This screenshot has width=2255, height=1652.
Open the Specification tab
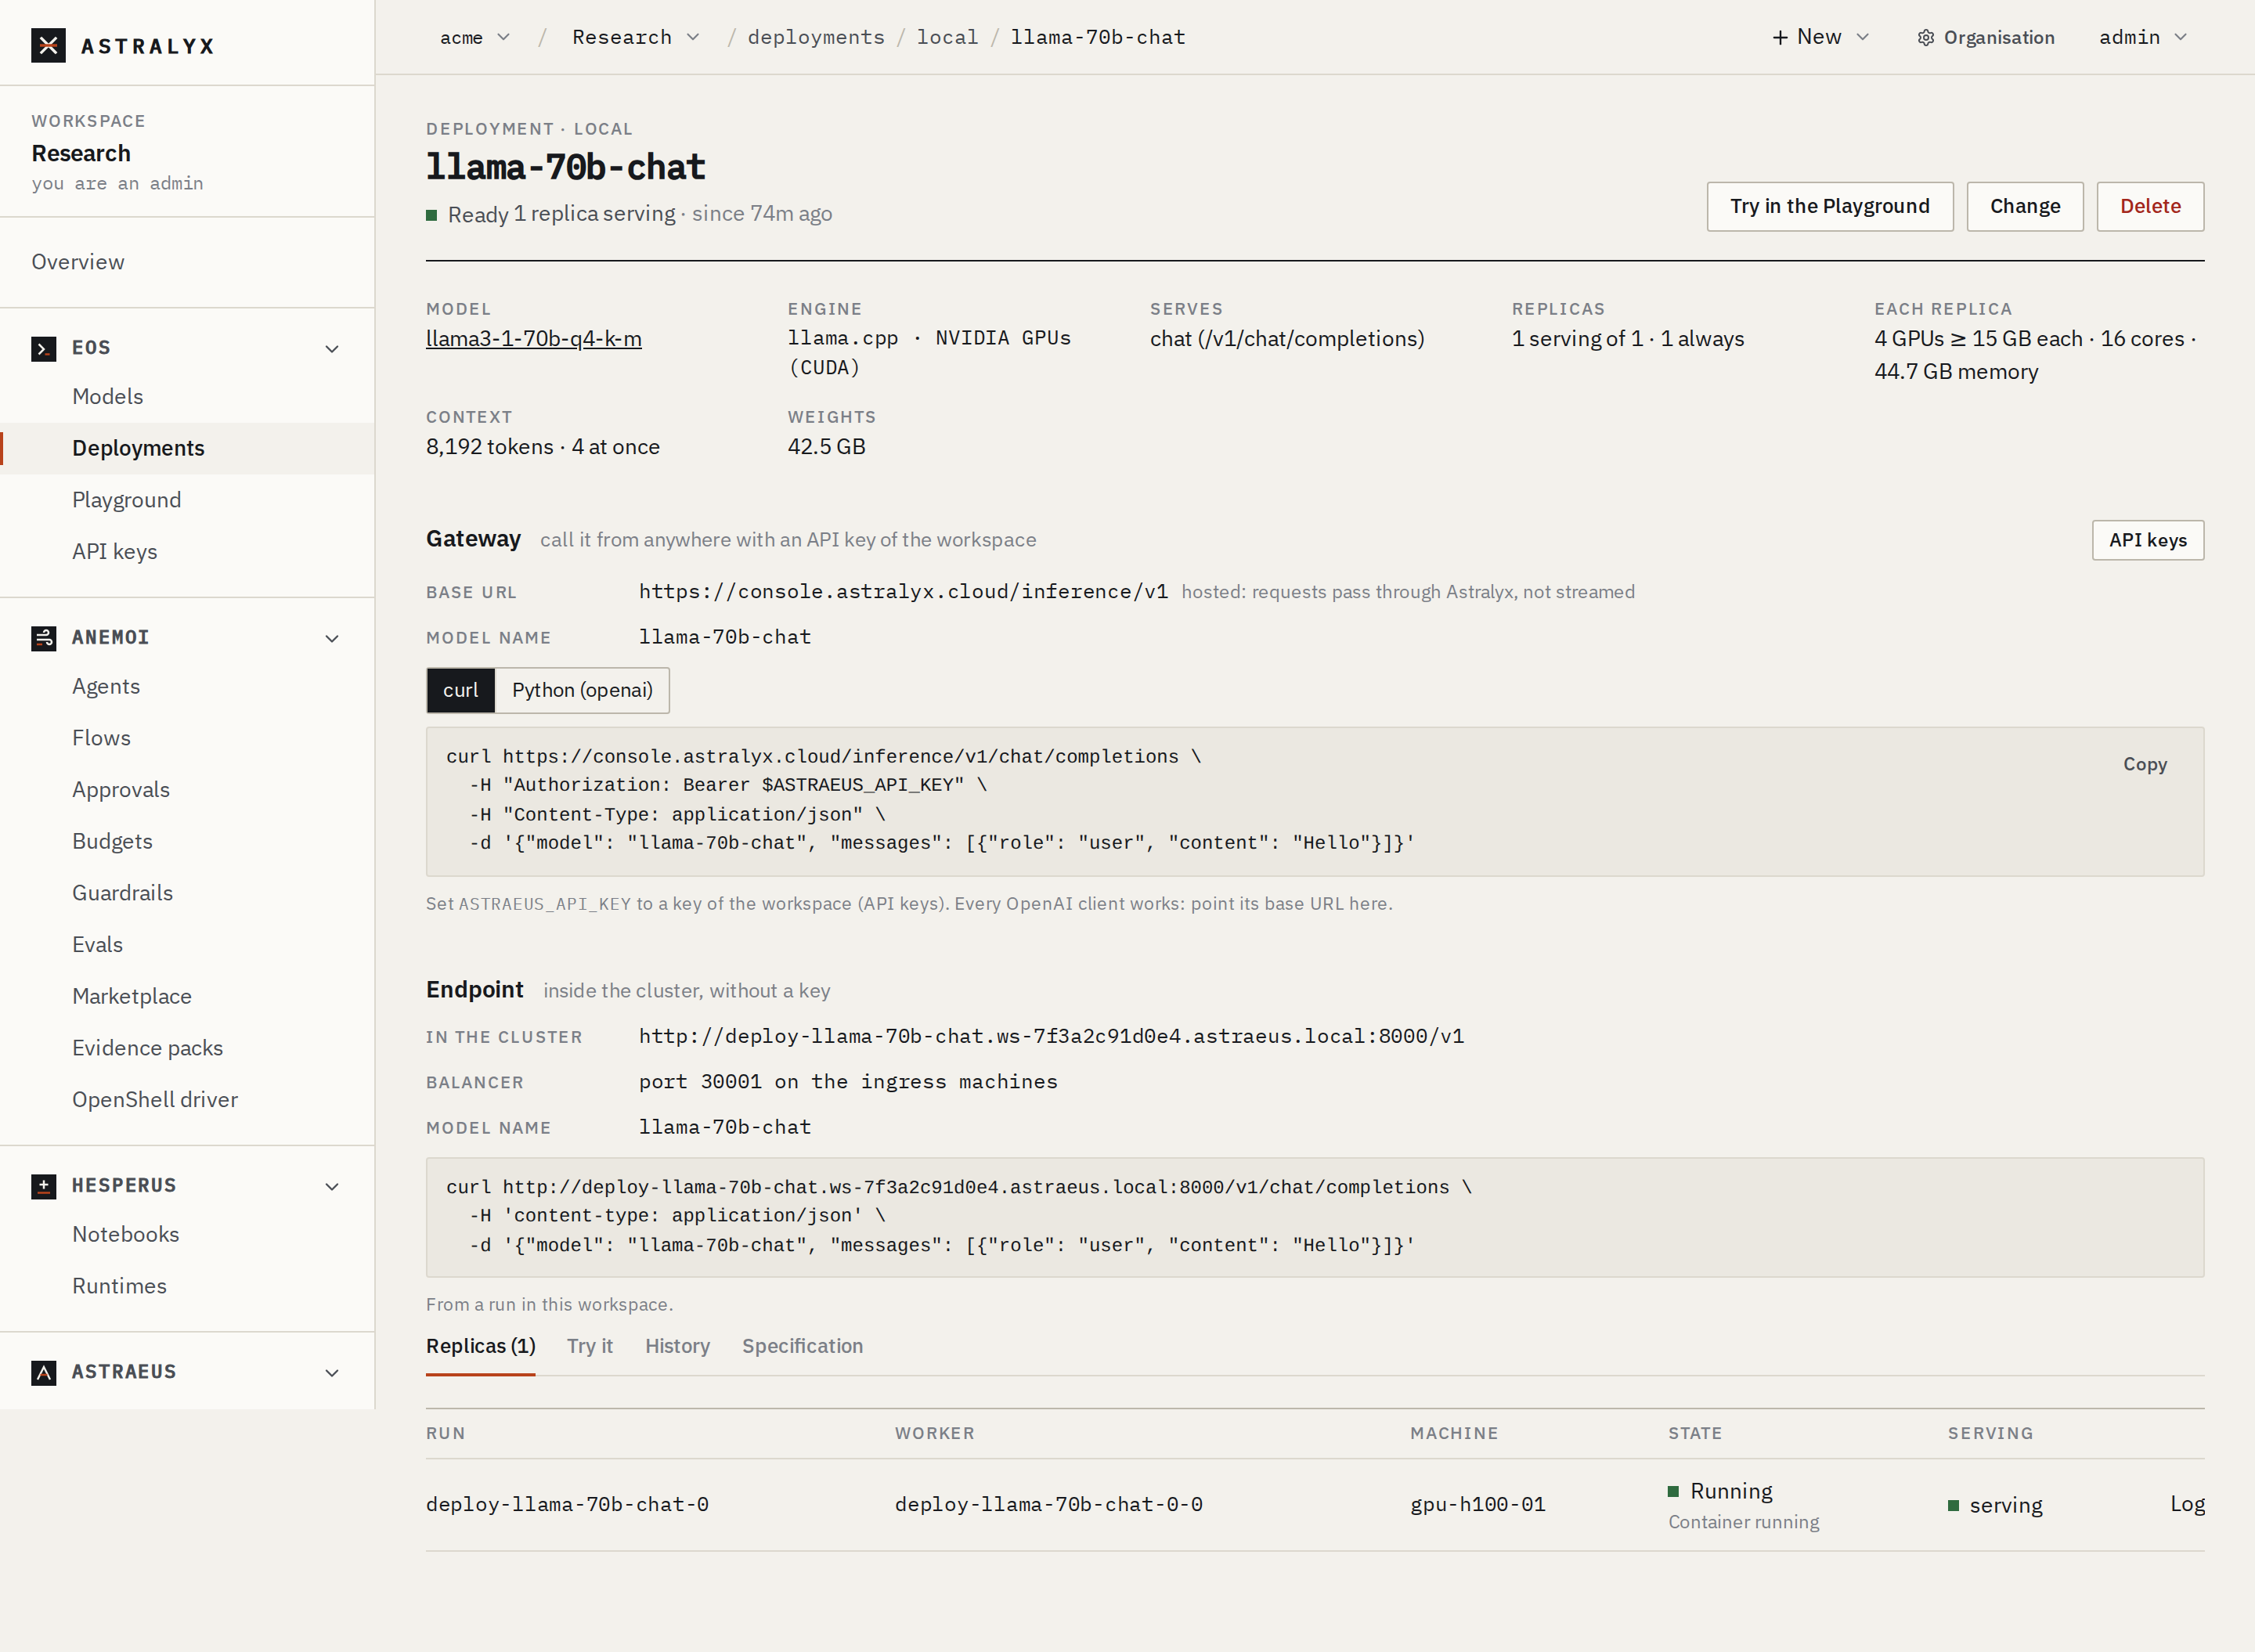click(x=802, y=1346)
